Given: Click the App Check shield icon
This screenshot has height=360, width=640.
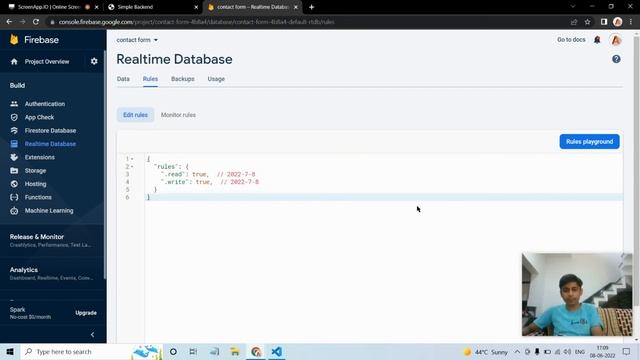Looking at the screenshot, I should 14,117.
